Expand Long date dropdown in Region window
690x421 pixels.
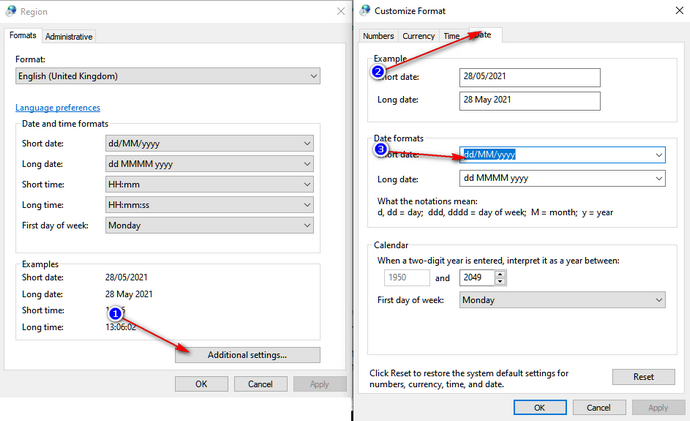click(x=209, y=164)
